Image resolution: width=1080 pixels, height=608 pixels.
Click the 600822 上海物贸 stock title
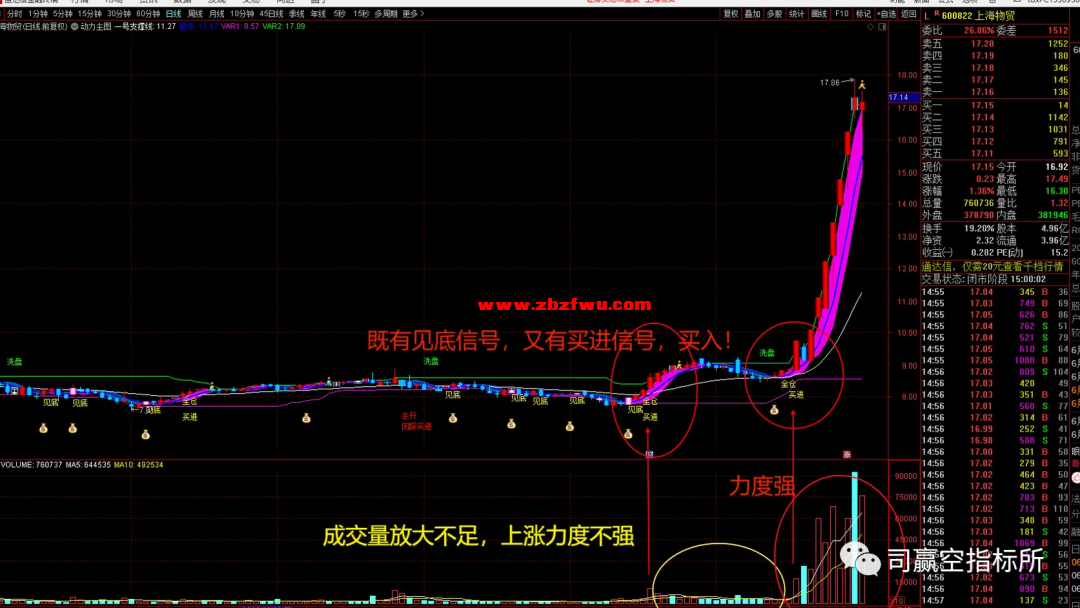pos(978,16)
